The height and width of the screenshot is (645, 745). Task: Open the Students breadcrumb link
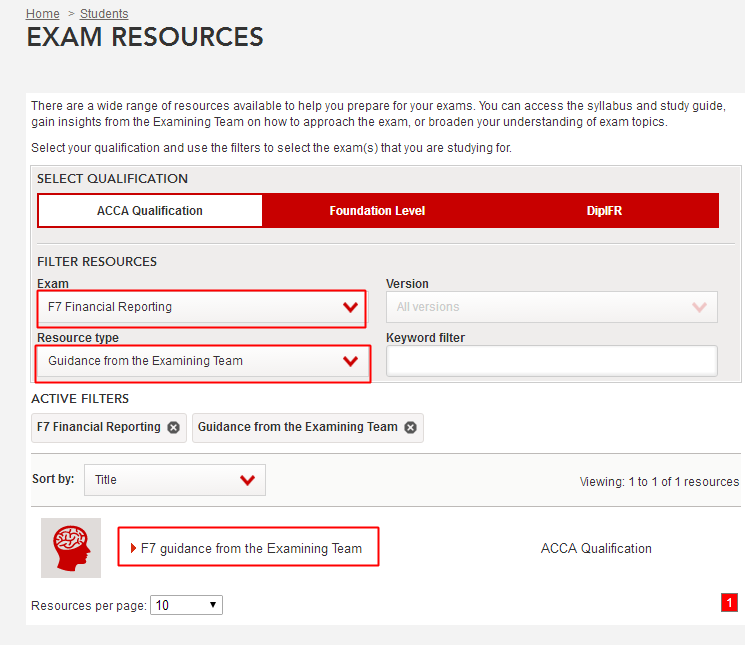point(104,14)
